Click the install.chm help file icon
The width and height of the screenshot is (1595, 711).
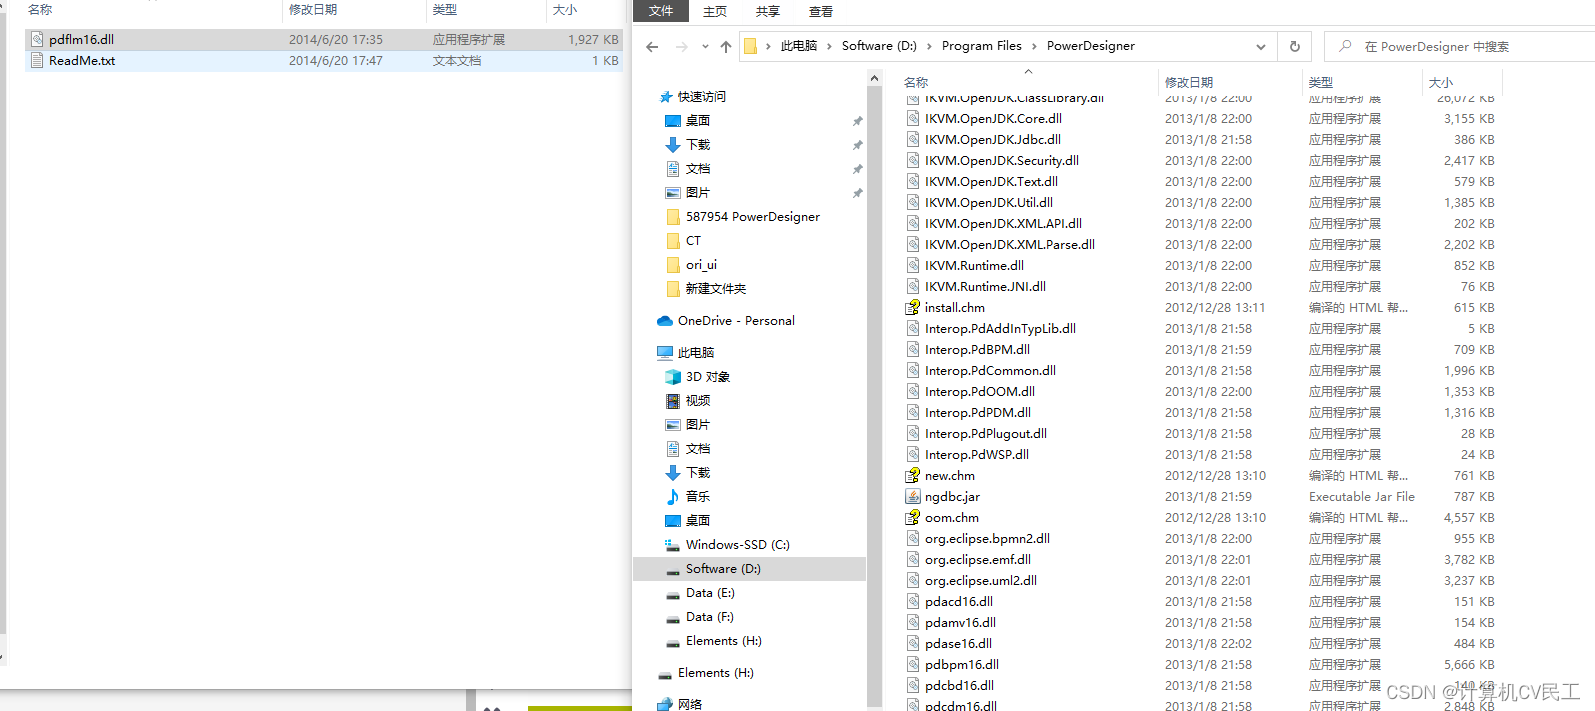click(x=912, y=308)
